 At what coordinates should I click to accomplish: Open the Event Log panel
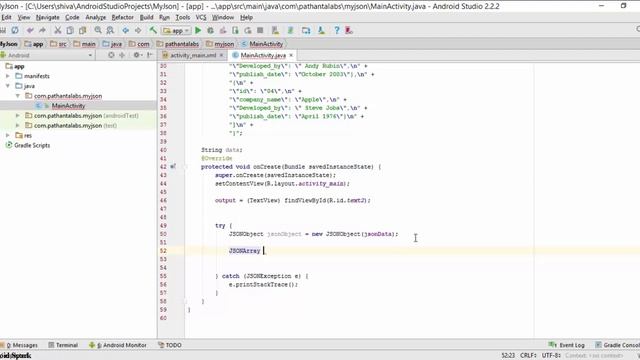[567, 345]
